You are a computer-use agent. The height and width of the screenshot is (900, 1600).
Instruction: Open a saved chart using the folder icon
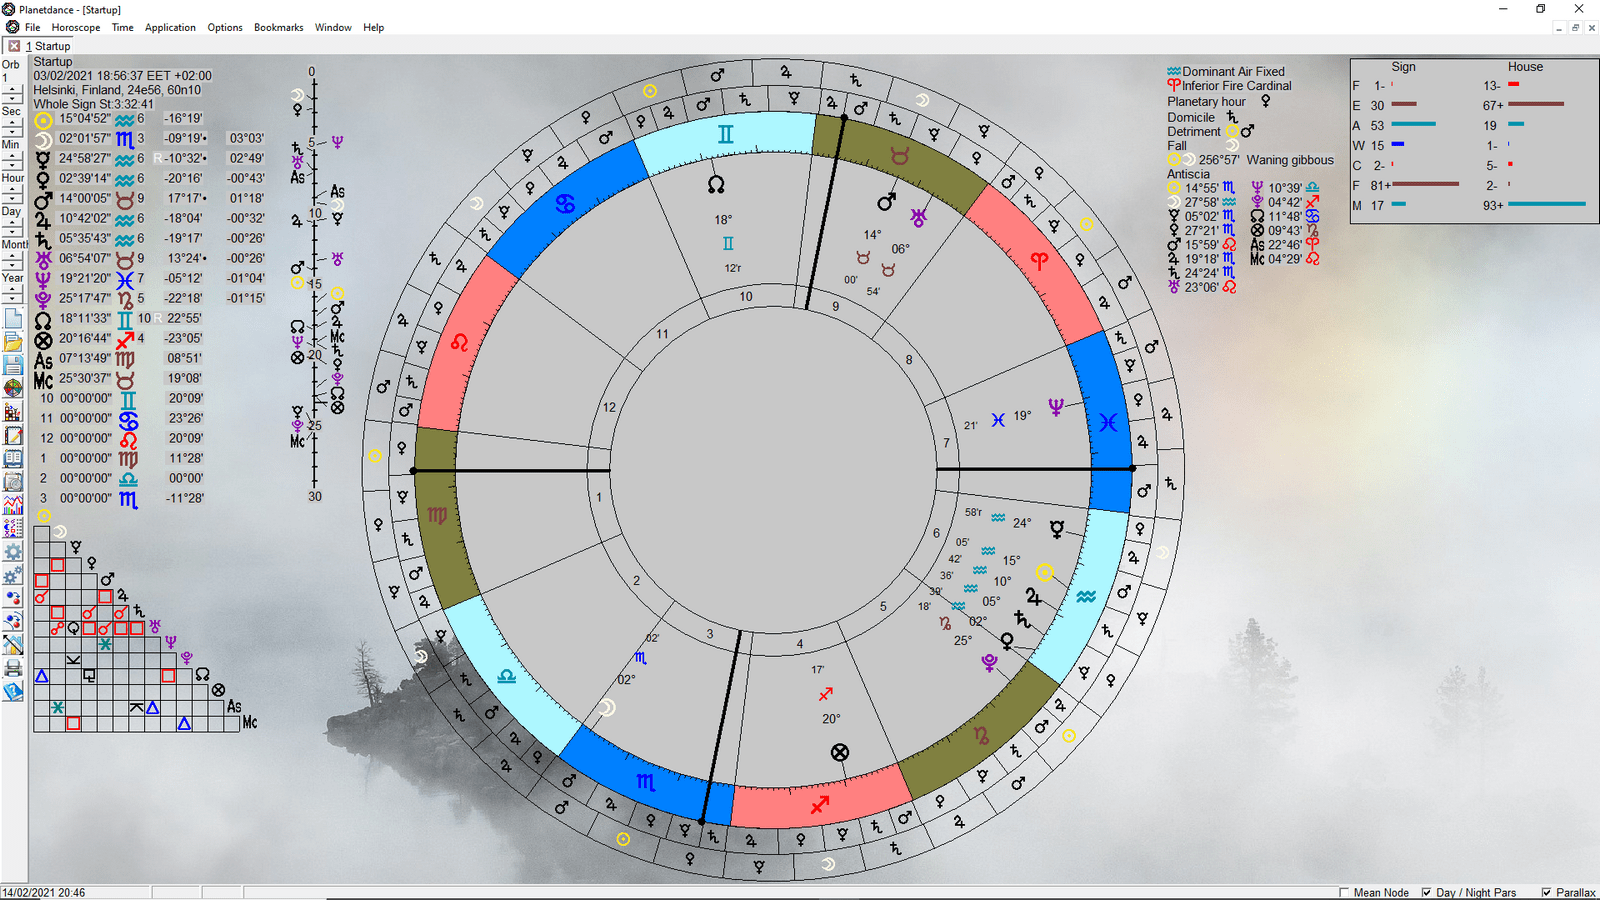13,342
